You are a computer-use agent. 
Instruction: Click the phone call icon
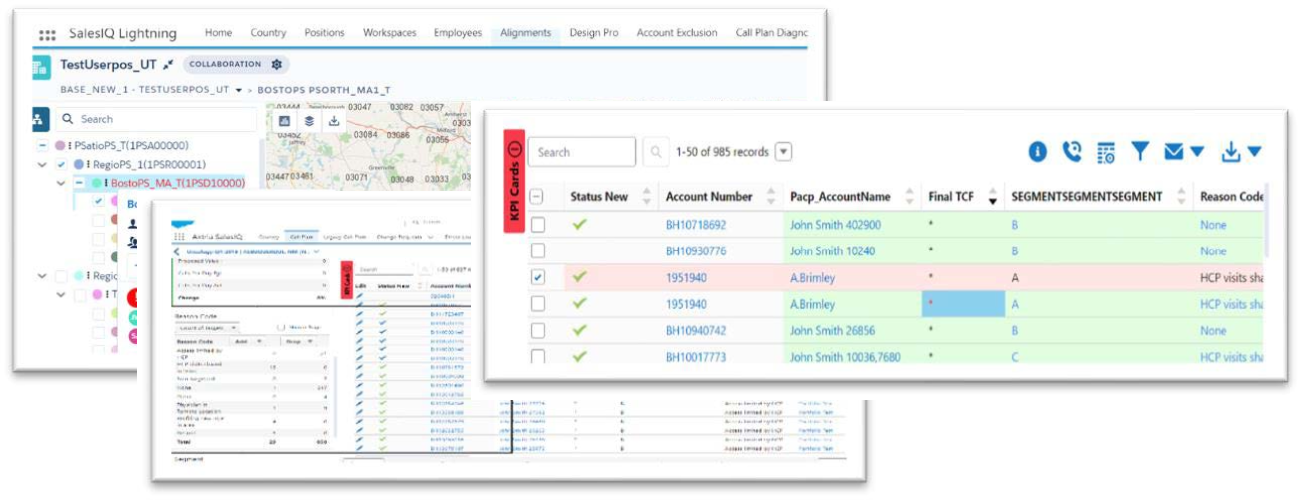pos(1071,152)
